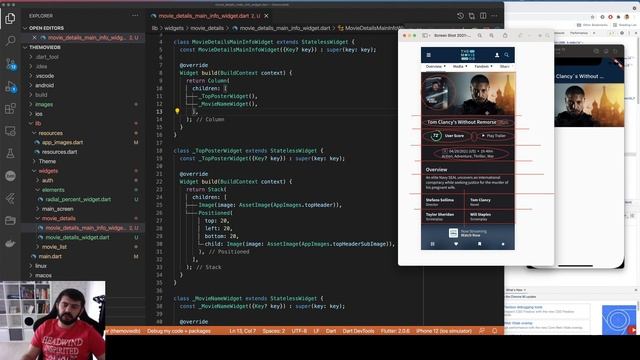Screen dimensions: 640x360
Task: Click the feedback icon in status bar
Action: 482,331
